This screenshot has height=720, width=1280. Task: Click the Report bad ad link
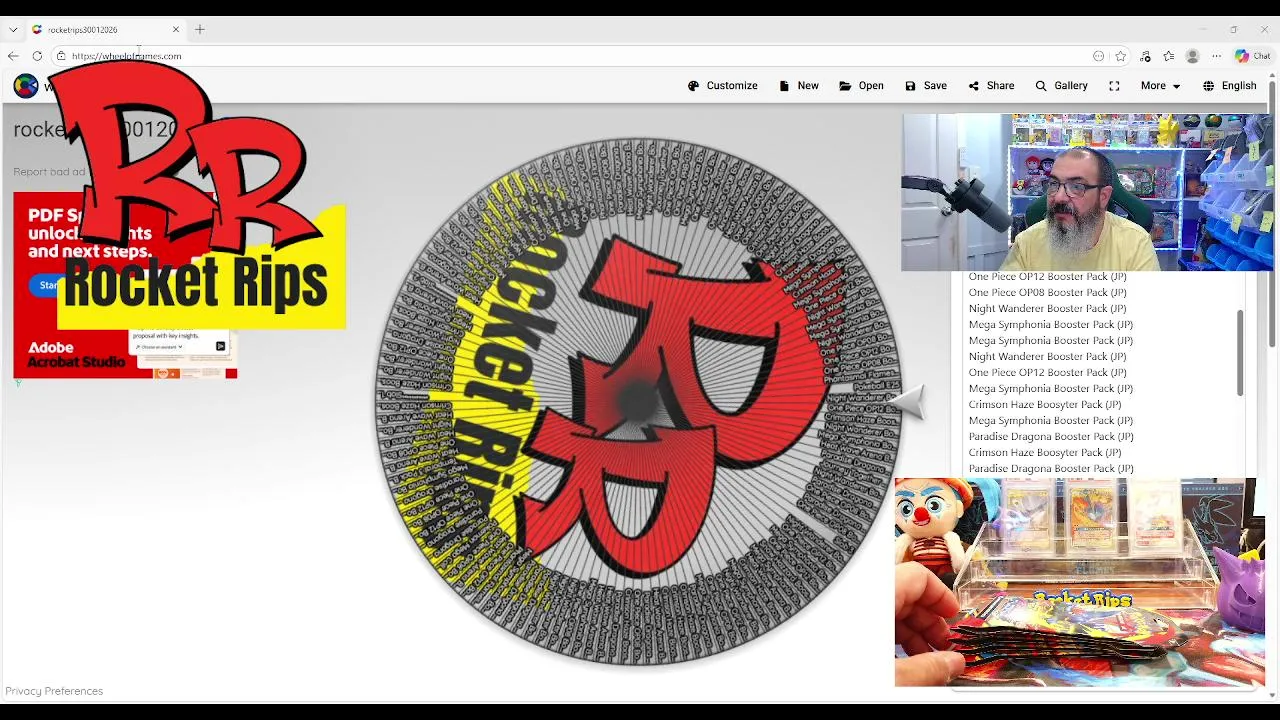[x=49, y=172]
